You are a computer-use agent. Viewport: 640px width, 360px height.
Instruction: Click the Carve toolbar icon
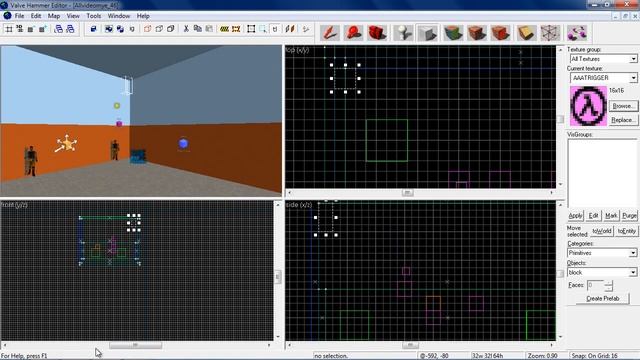[x=93, y=29]
